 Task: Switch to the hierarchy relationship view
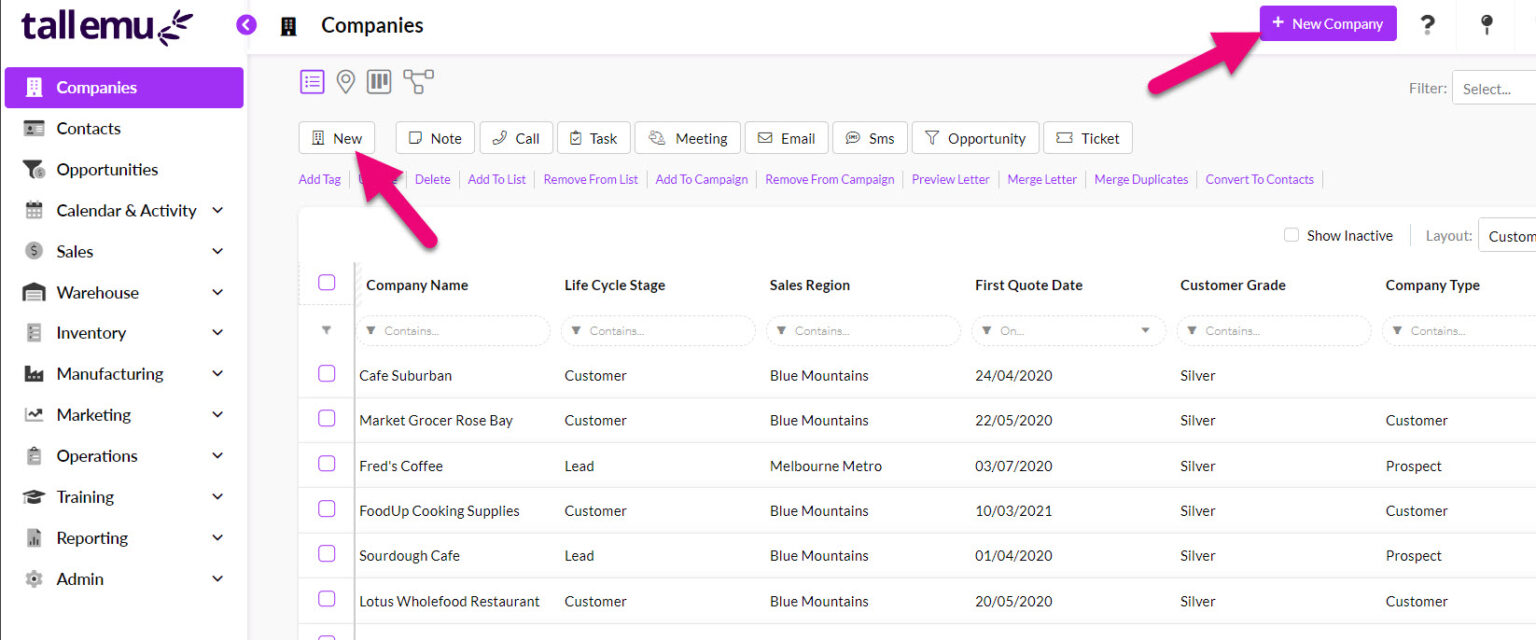[x=417, y=81]
